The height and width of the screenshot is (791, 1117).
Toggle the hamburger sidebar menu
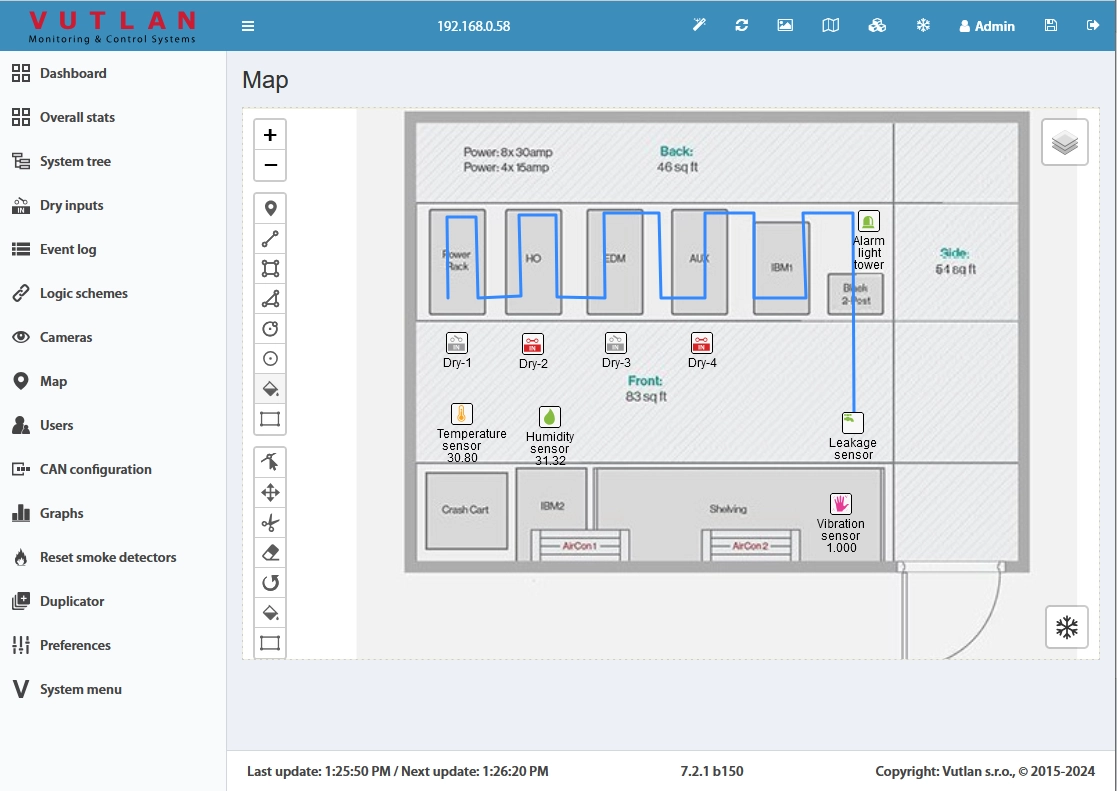248,26
